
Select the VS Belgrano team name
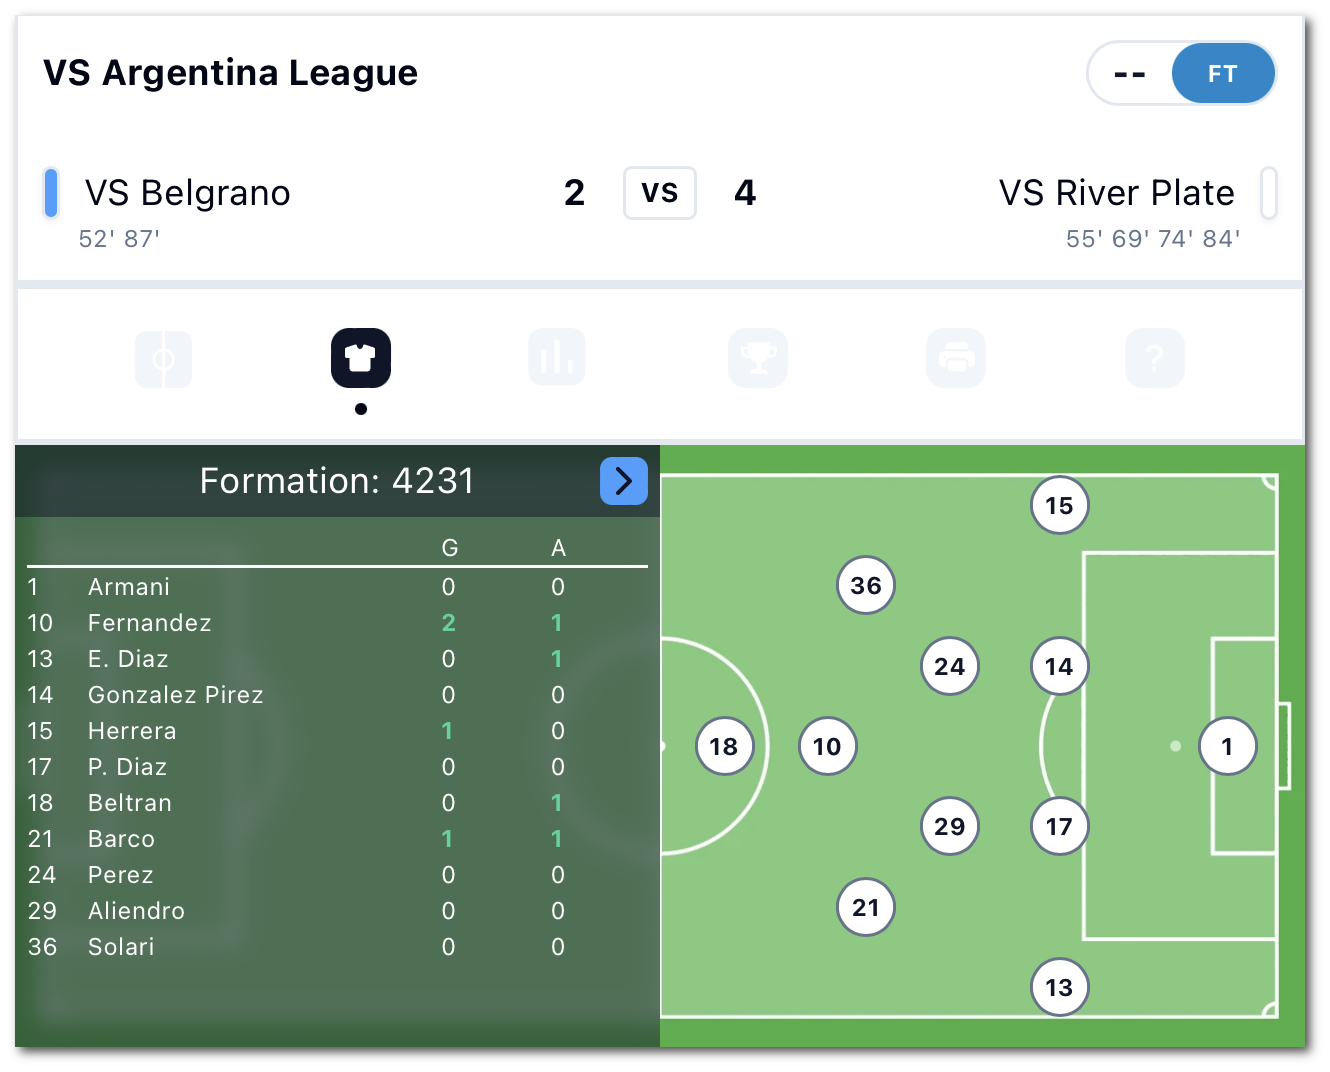point(187,193)
